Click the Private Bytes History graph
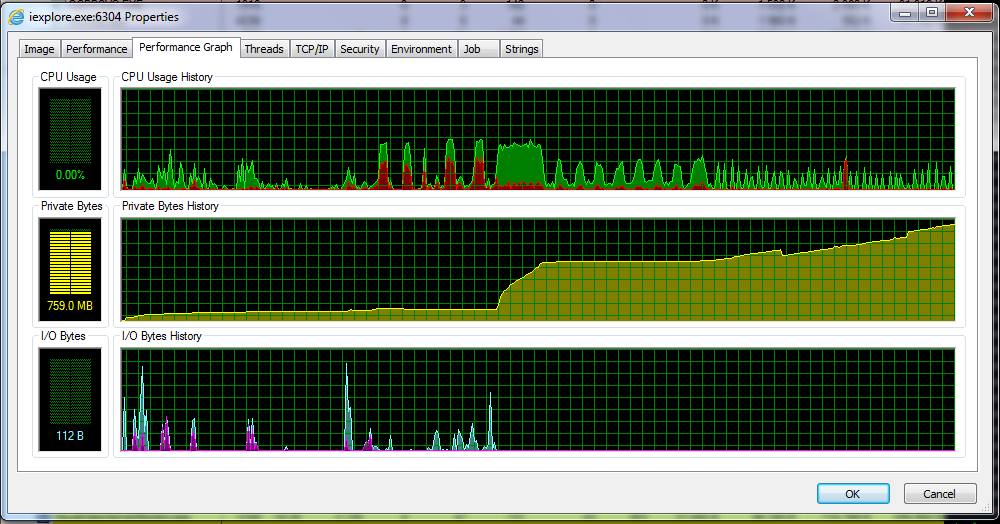The image size is (1000, 524). coord(538,269)
